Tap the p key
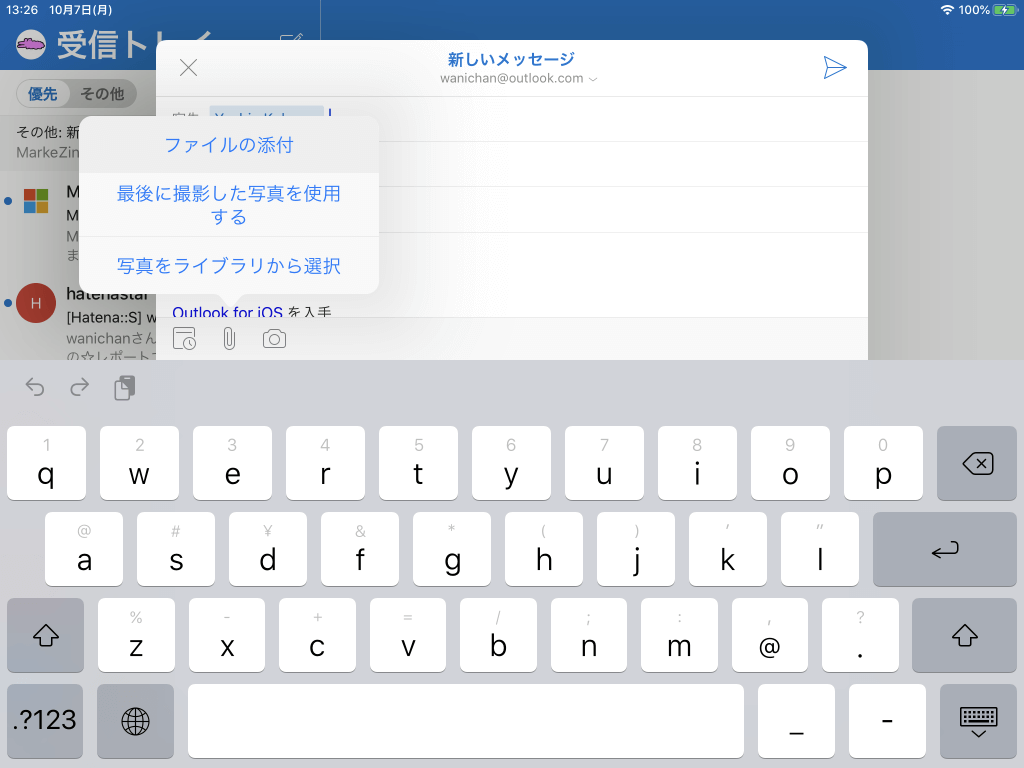1024x768 pixels. point(883,464)
